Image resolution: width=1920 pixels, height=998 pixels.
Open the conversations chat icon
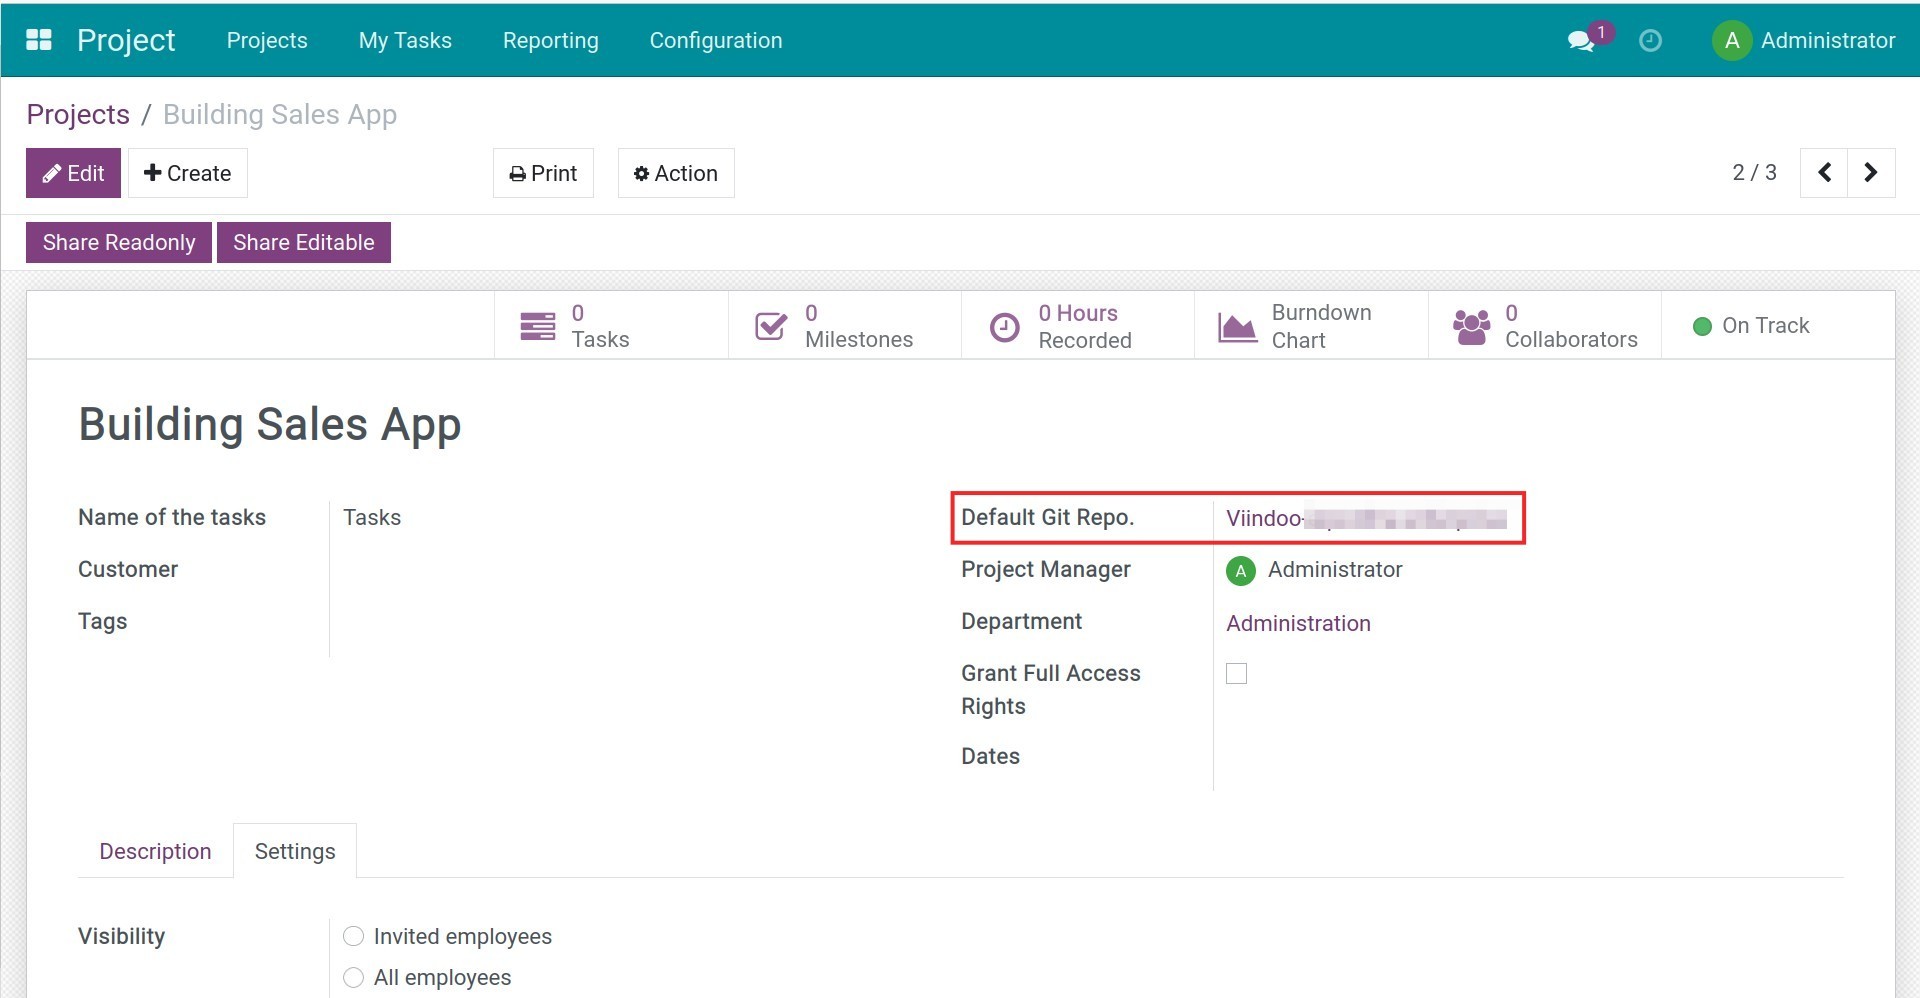[x=1580, y=41]
